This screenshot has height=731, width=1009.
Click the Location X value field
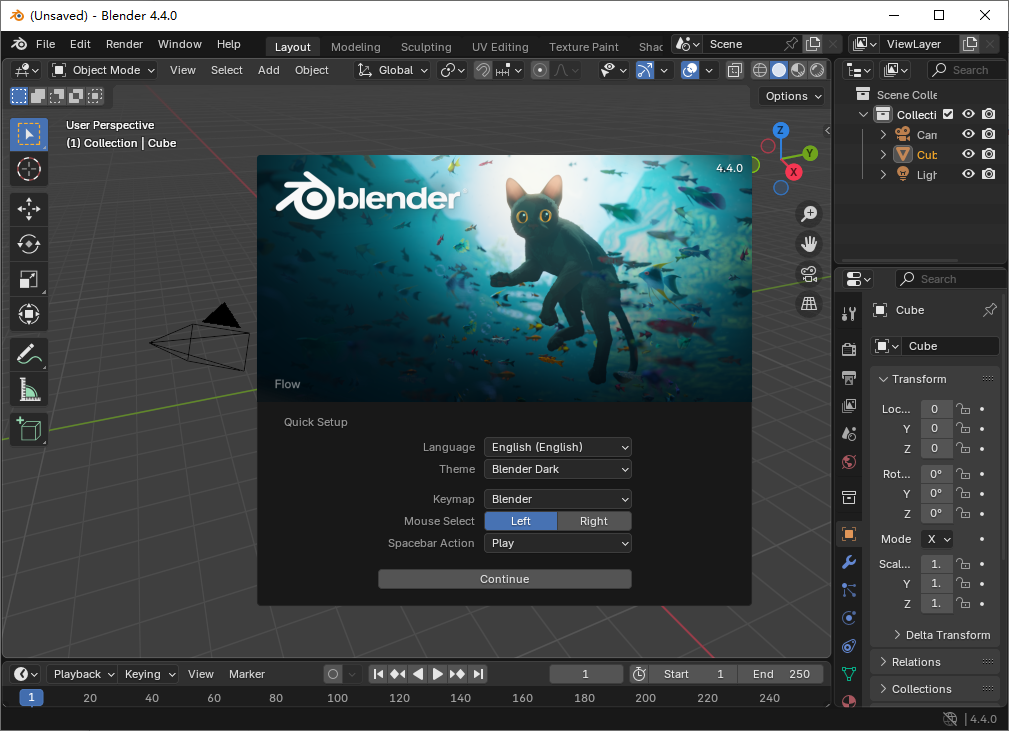(x=934, y=409)
